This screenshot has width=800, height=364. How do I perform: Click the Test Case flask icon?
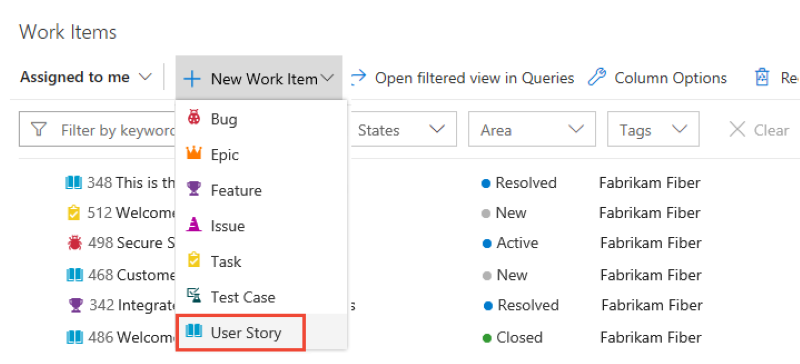(x=194, y=296)
